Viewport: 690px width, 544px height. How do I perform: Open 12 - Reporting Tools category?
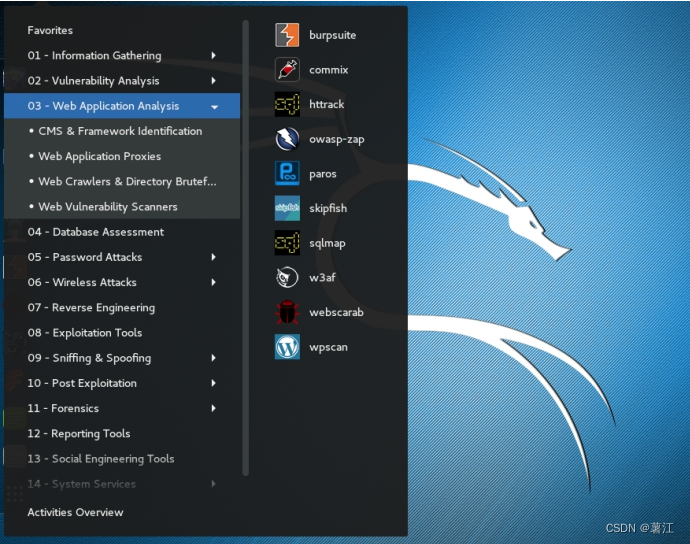click(122, 434)
